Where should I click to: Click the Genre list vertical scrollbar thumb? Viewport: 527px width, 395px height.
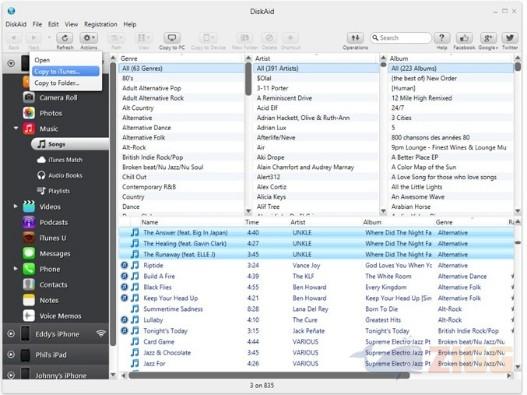click(x=248, y=79)
